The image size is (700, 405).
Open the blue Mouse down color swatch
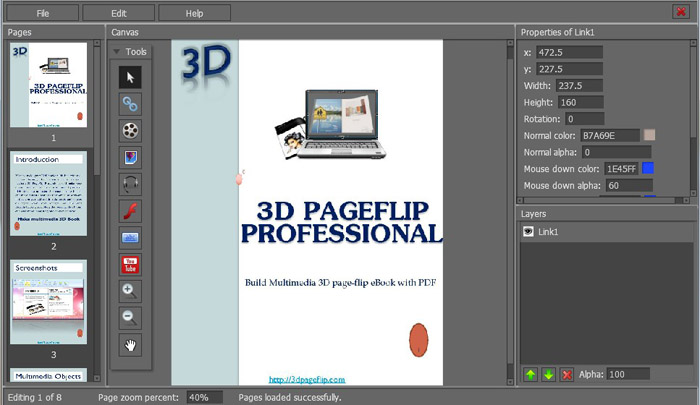[x=648, y=168]
